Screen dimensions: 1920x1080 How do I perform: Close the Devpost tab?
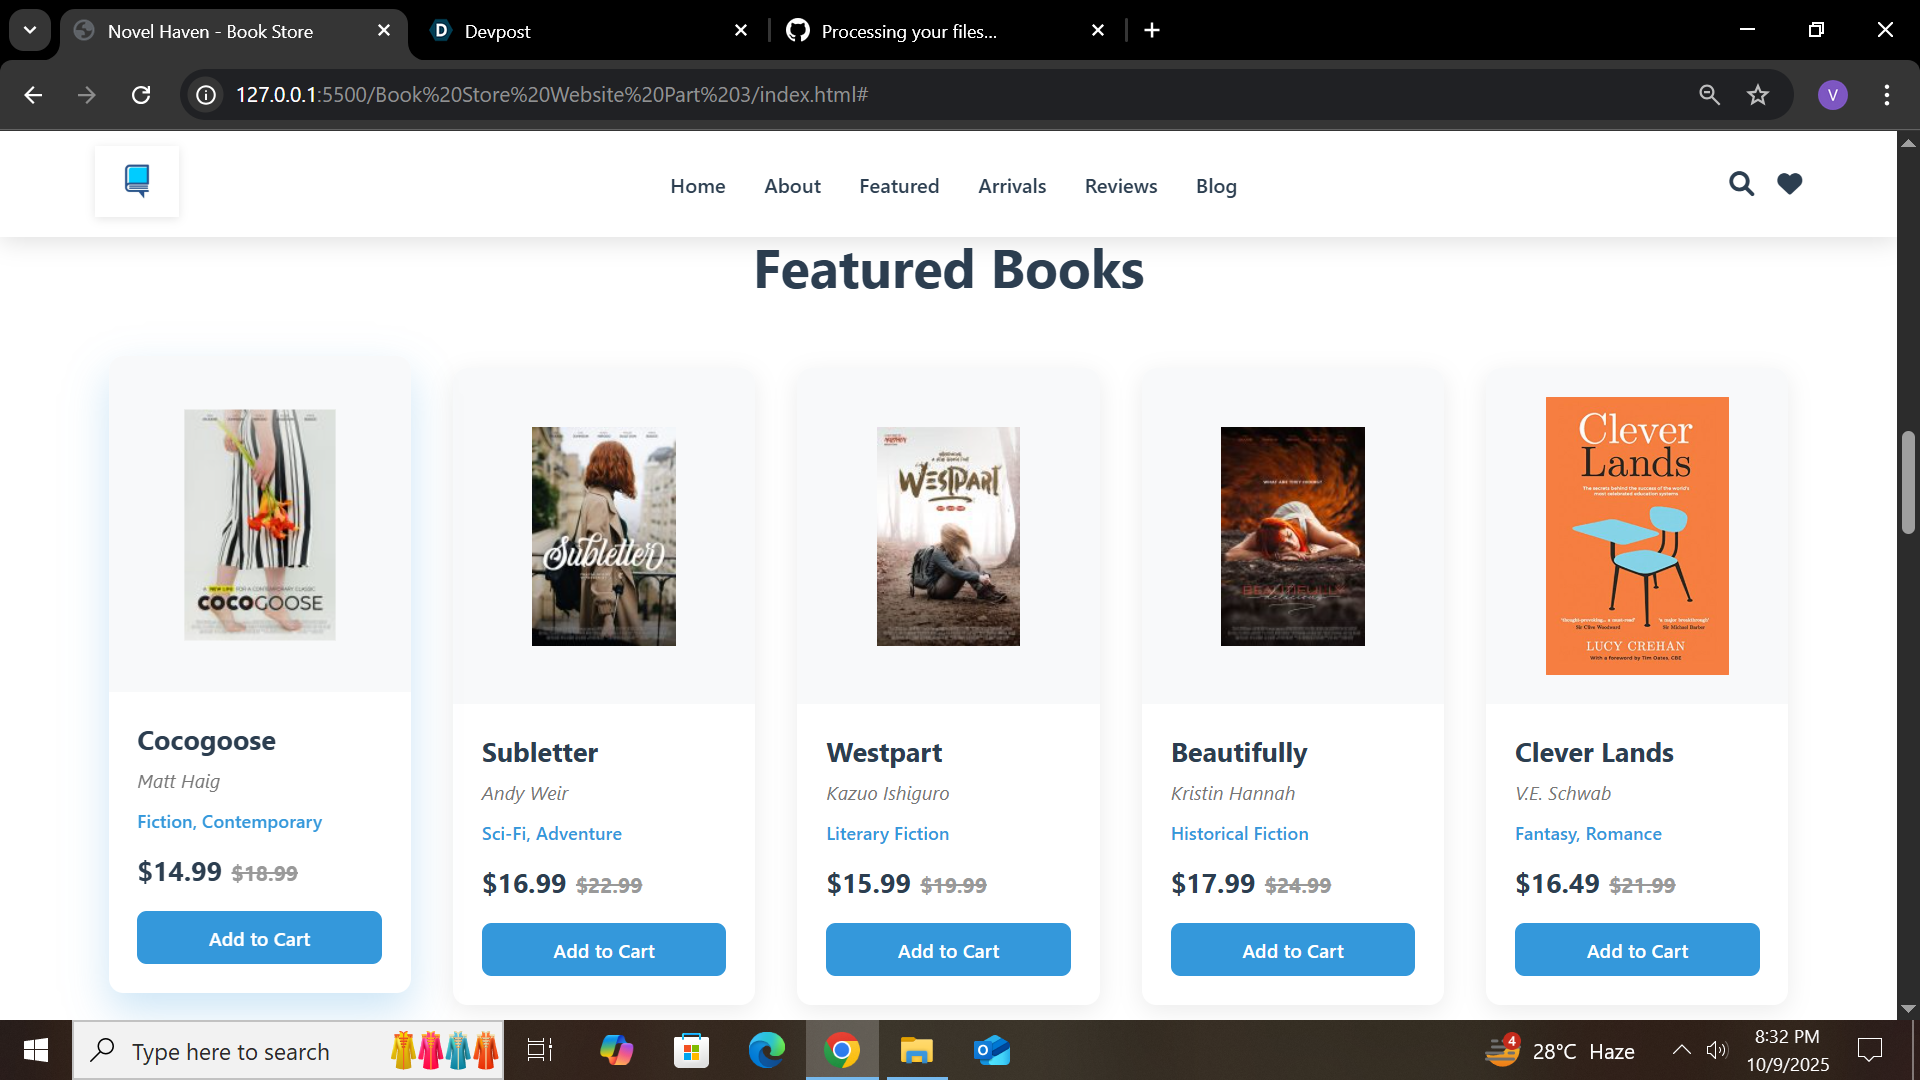coord(741,31)
